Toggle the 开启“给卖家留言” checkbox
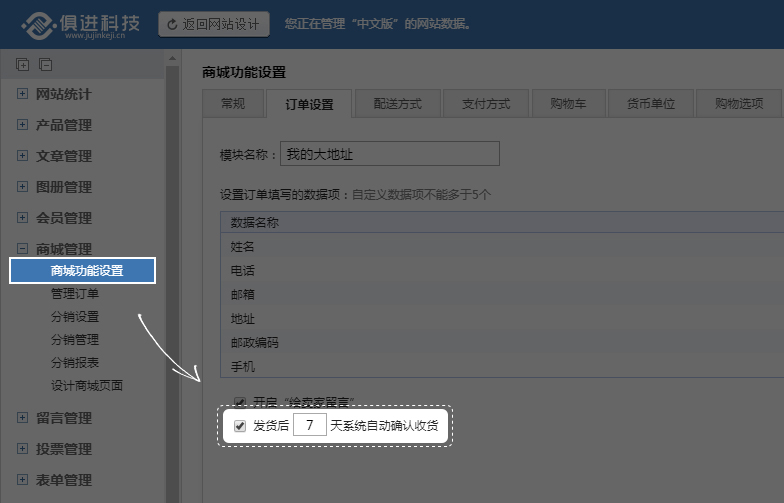Screen dimensions: 784x503 240,401
